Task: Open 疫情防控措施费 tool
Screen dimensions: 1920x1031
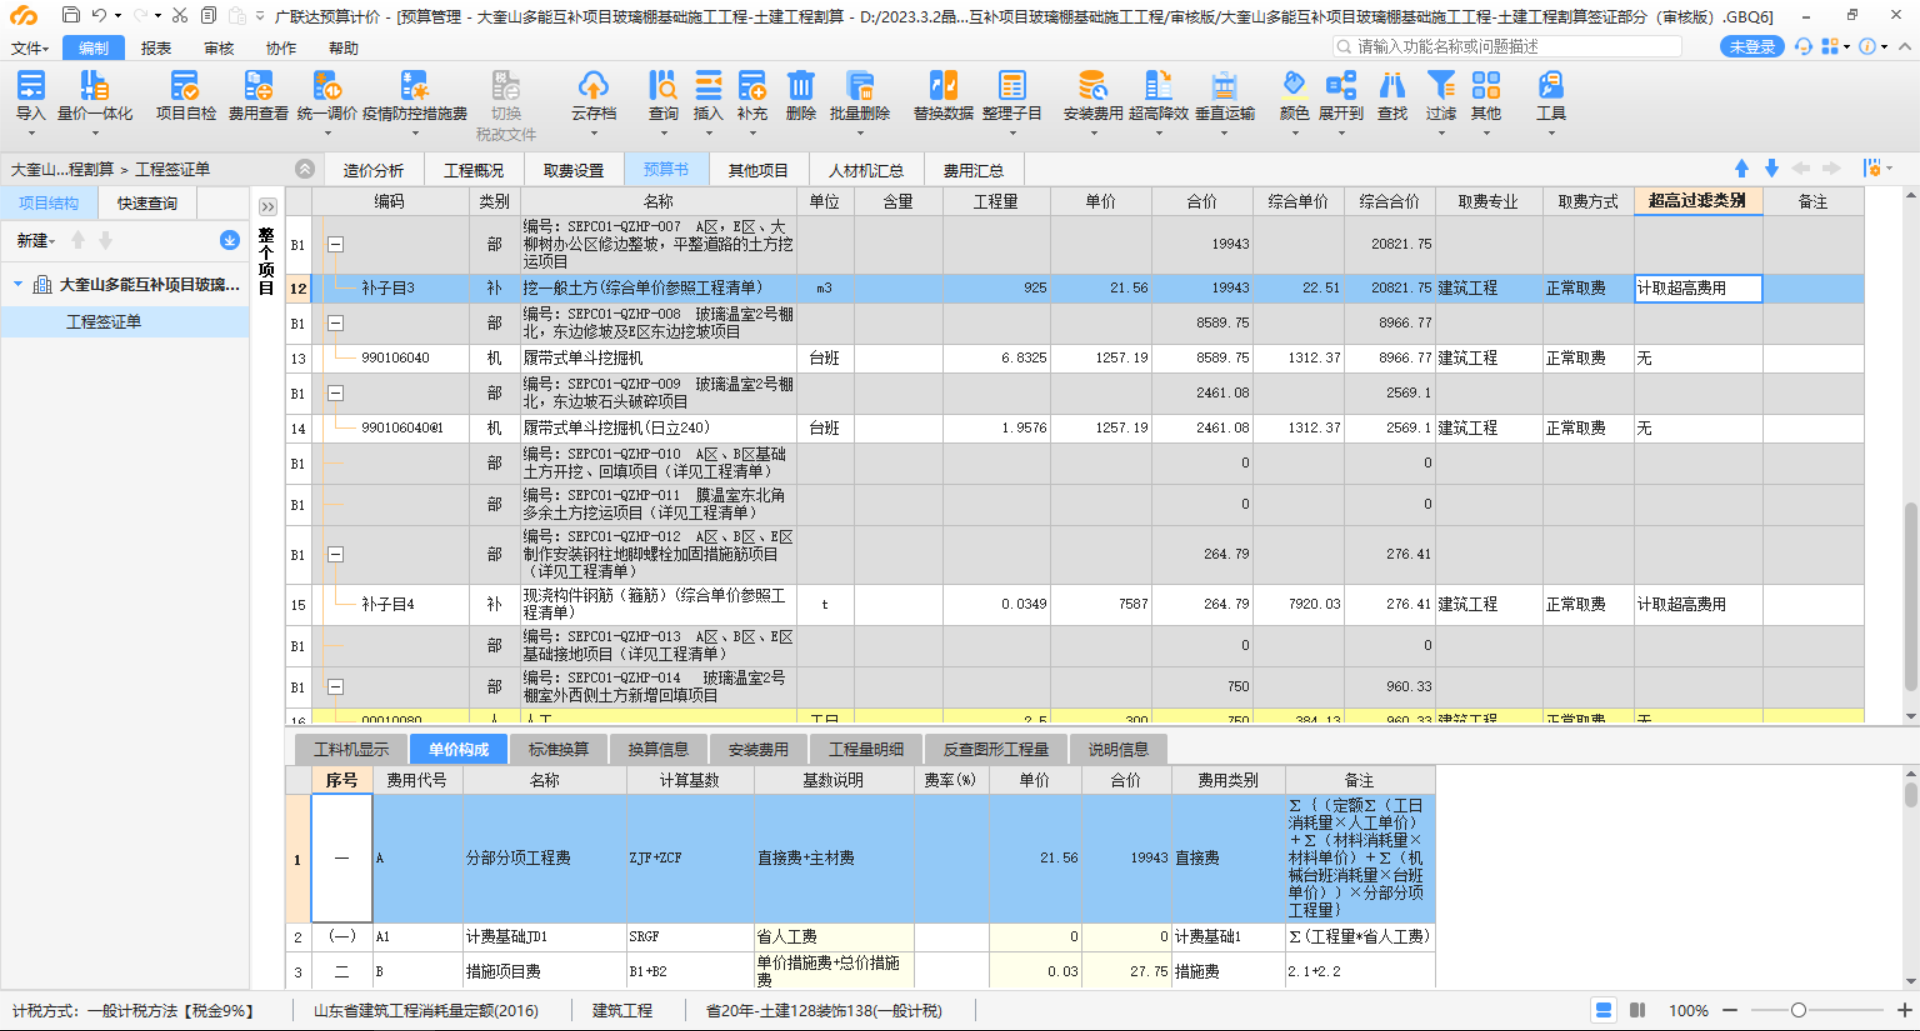Action: pos(415,96)
